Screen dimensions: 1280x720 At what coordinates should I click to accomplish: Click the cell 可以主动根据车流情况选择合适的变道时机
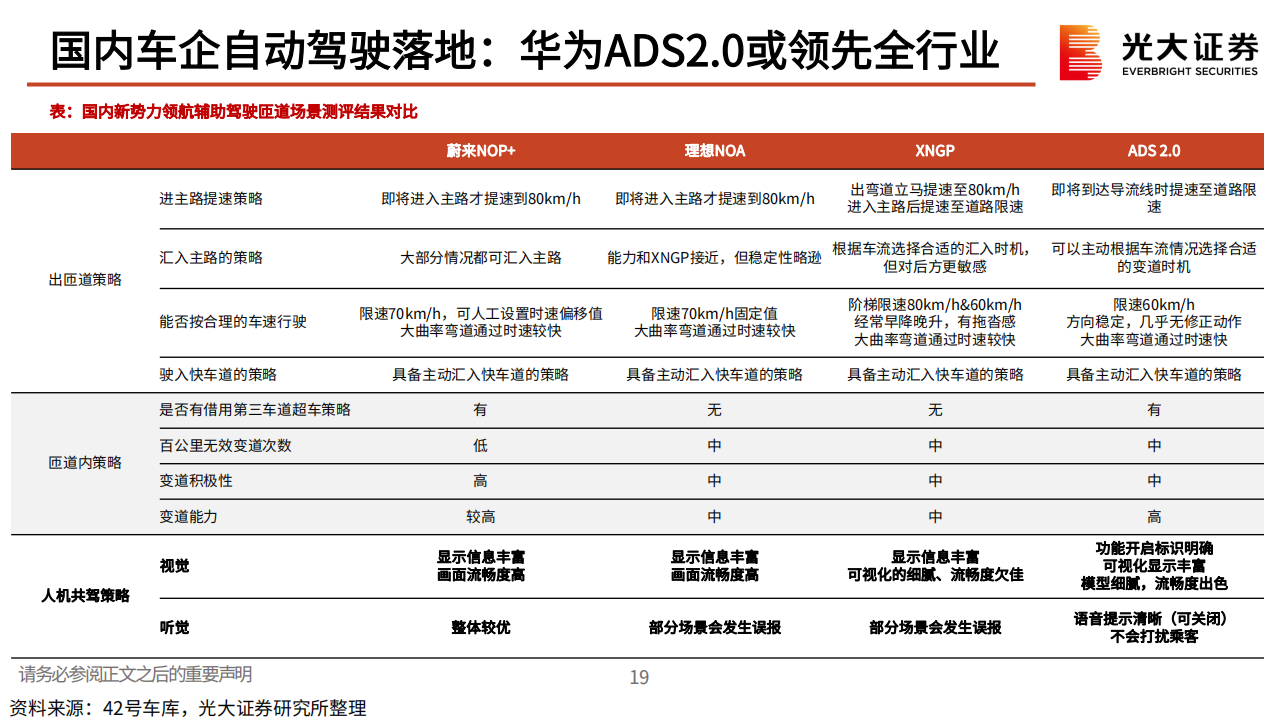(x=1154, y=258)
